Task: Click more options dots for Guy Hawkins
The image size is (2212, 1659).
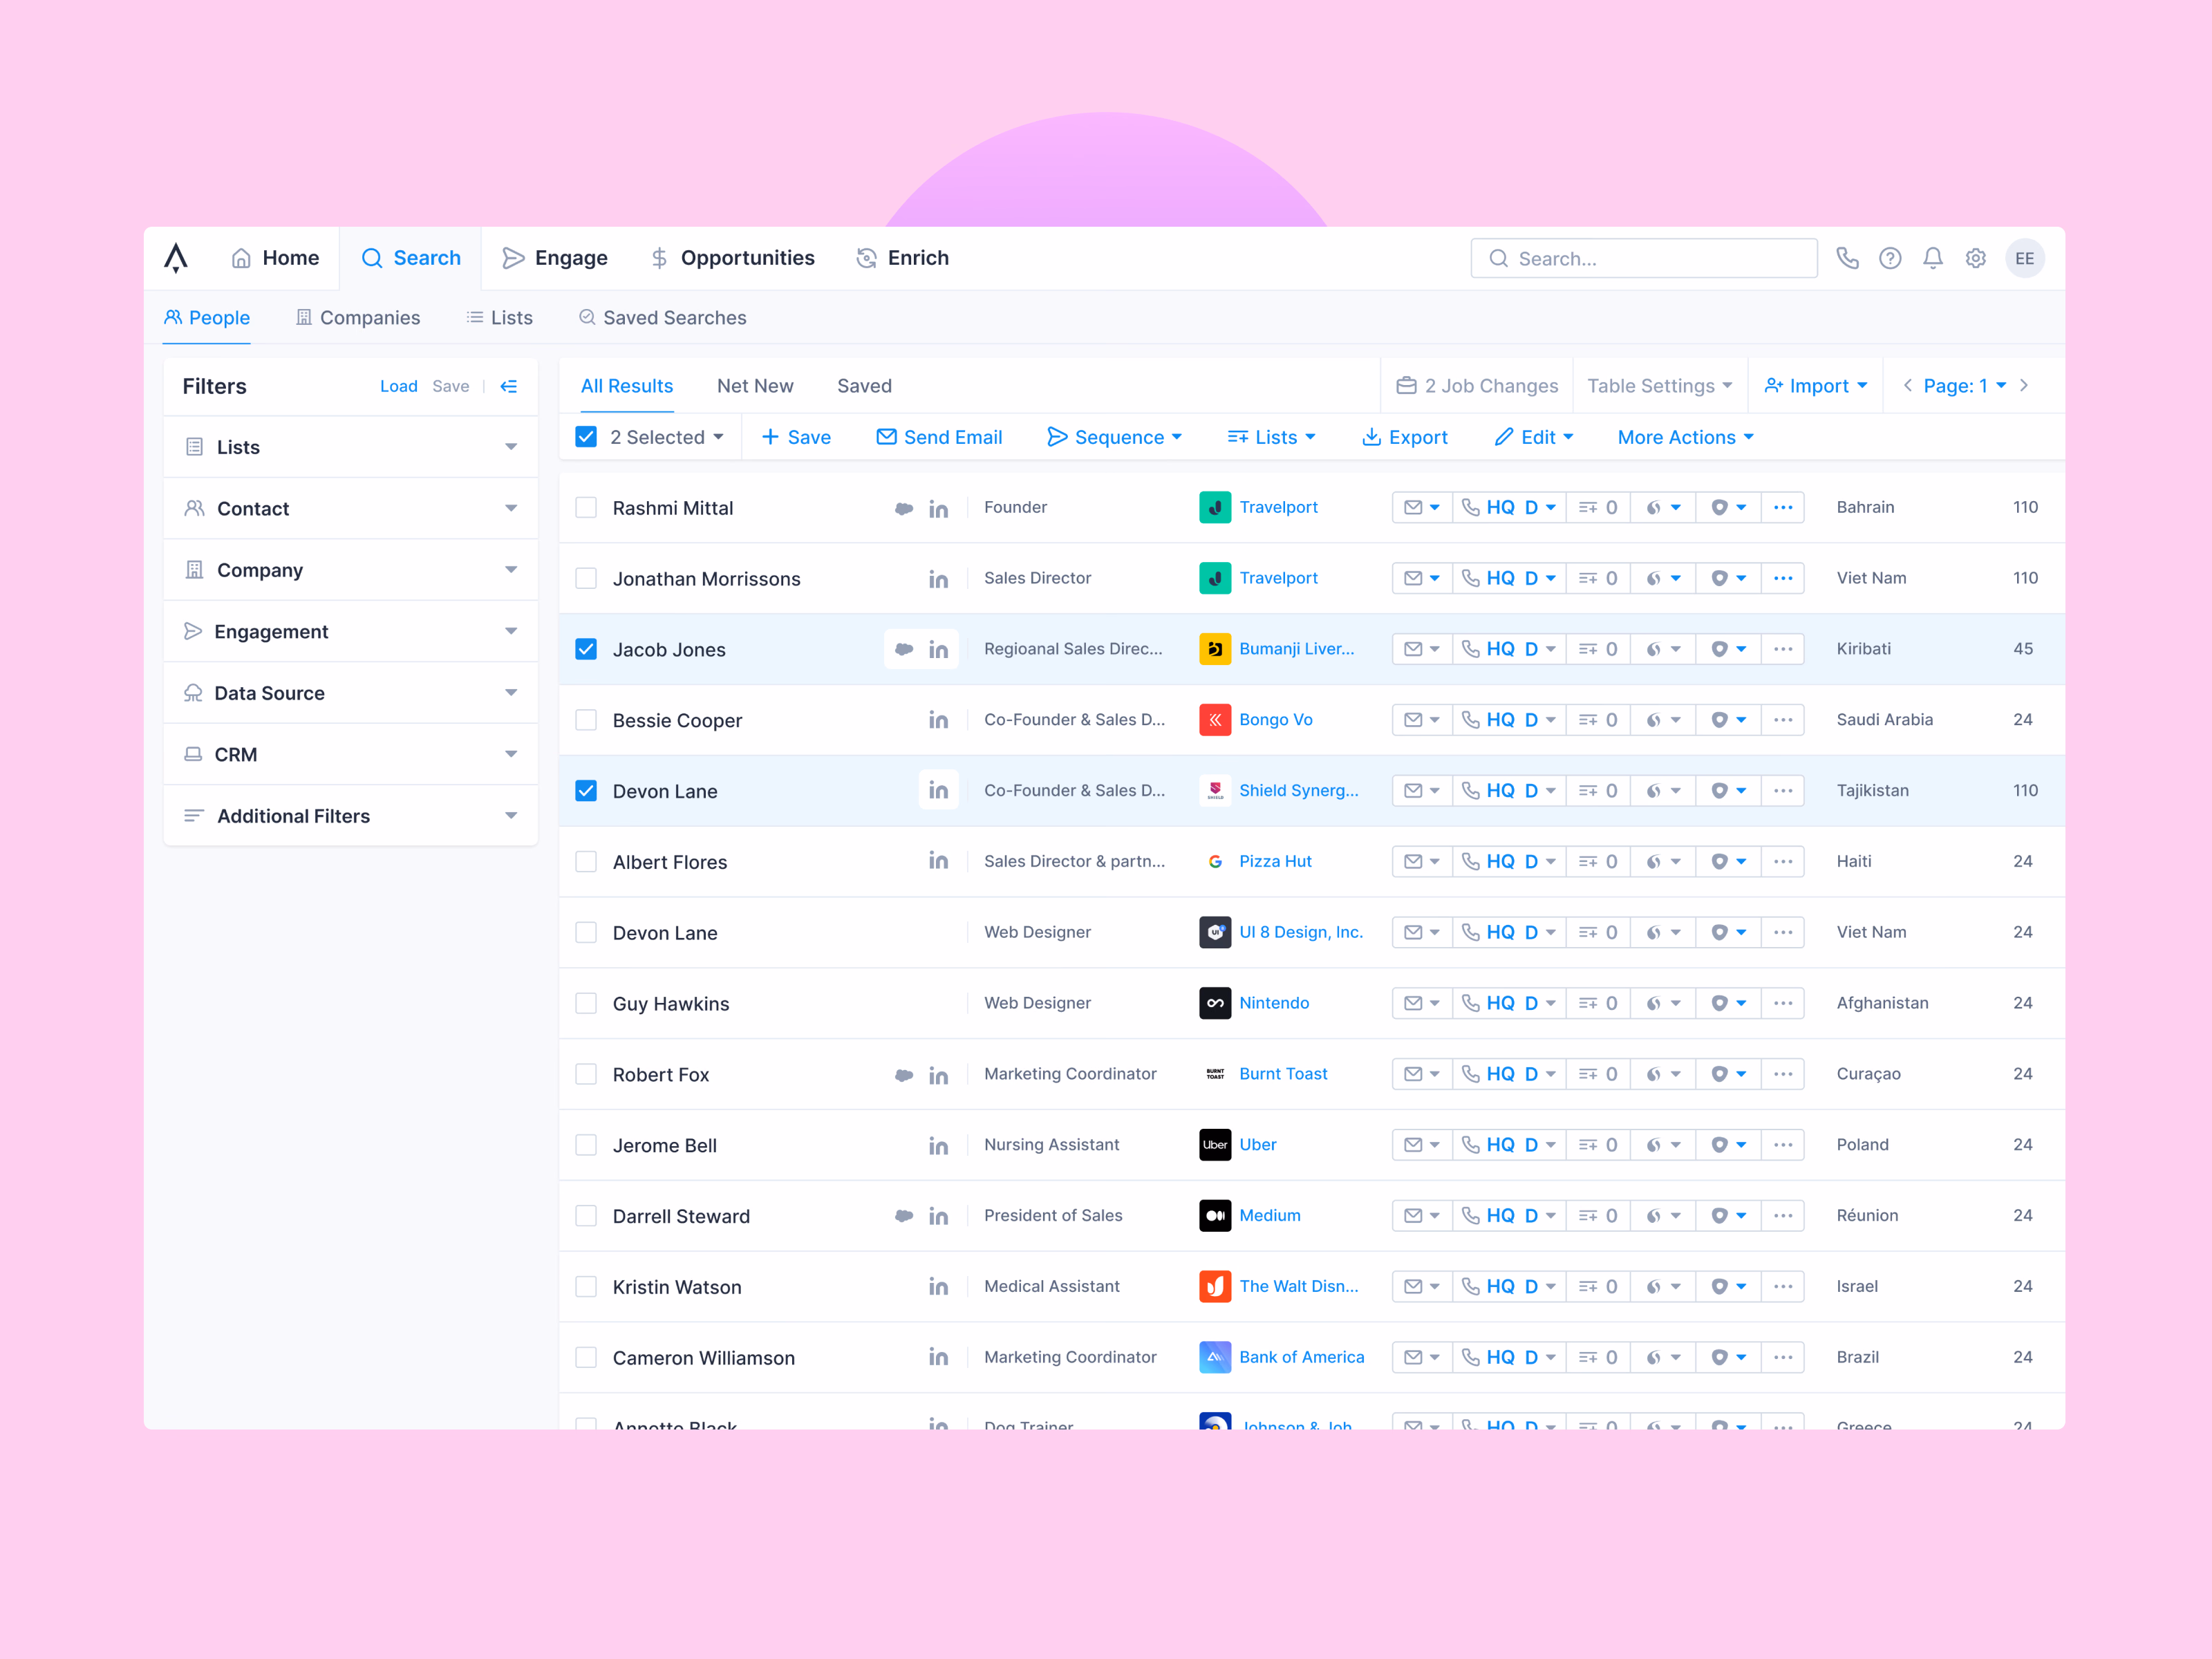Action: [x=1783, y=1003]
